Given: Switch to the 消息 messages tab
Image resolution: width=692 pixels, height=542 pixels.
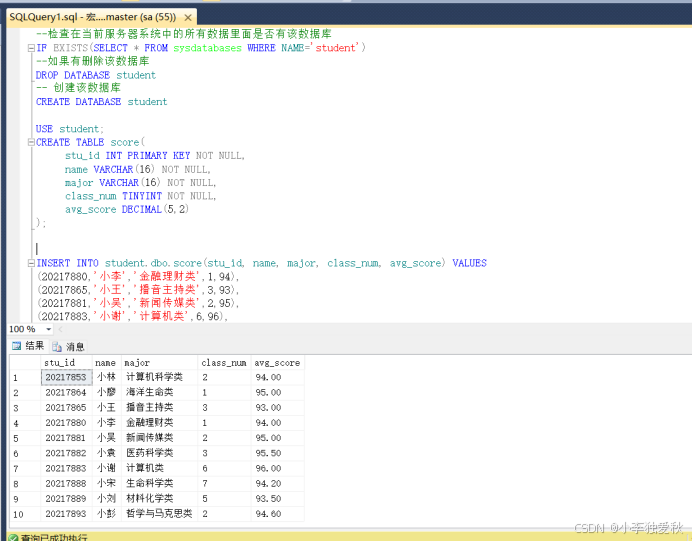Looking at the screenshot, I should click(x=68, y=346).
